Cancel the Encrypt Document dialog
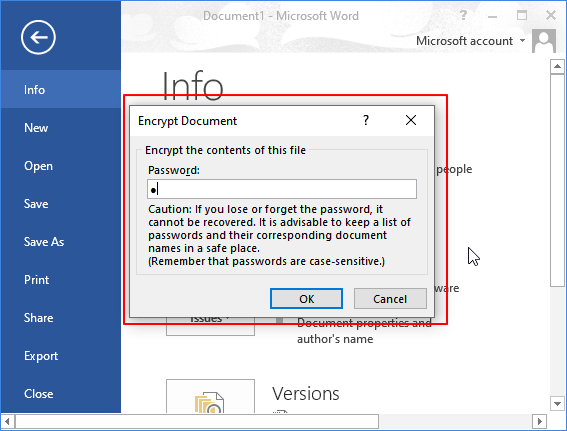The height and width of the screenshot is (431, 567). click(x=390, y=299)
